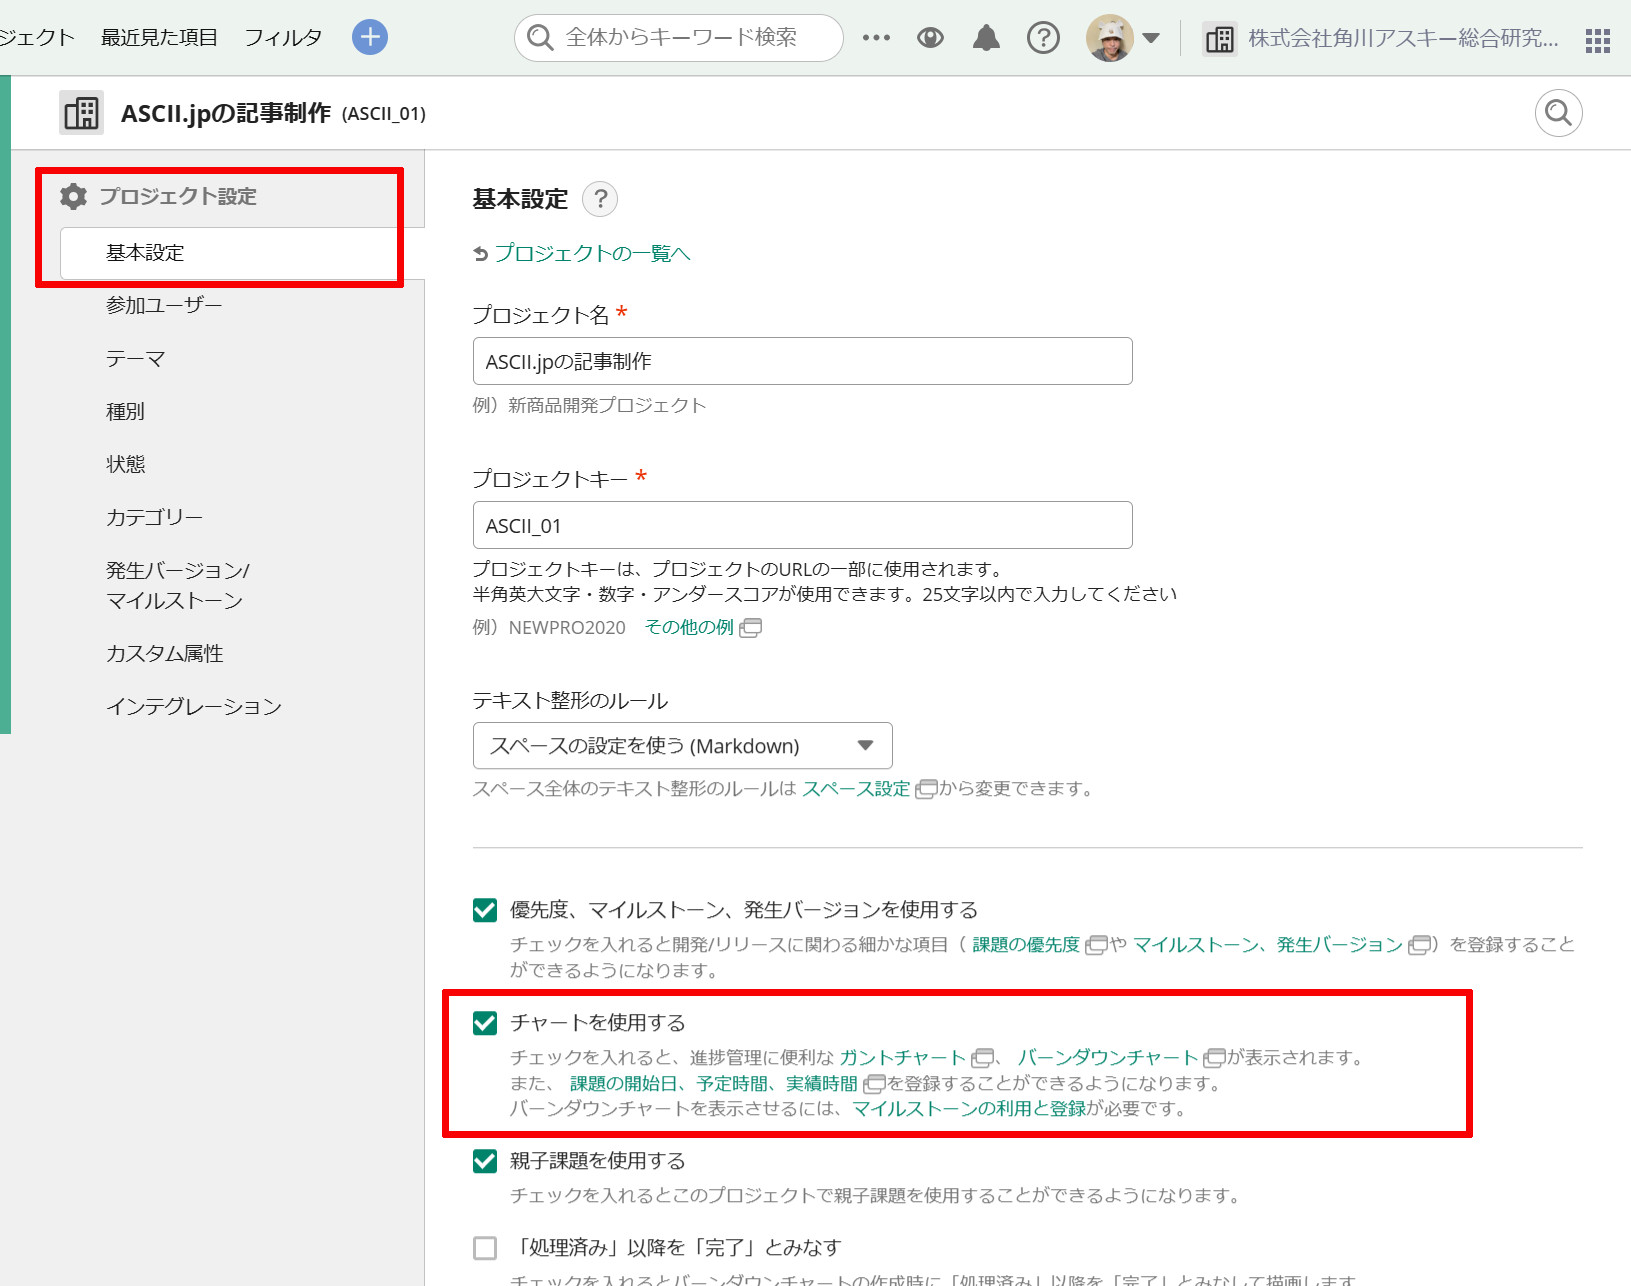Click the search magnifier in global search box
Image resolution: width=1631 pixels, height=1286 pixels.
coord(540,38)
